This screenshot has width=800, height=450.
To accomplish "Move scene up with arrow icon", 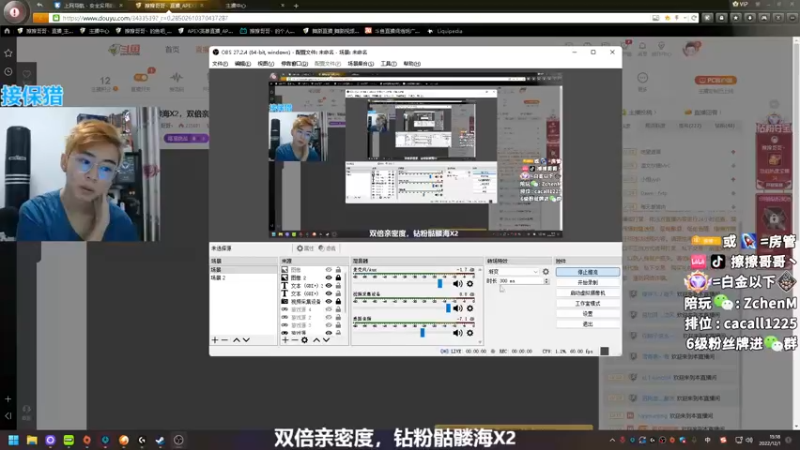I will pyautogui.click(x=236, y=340).
